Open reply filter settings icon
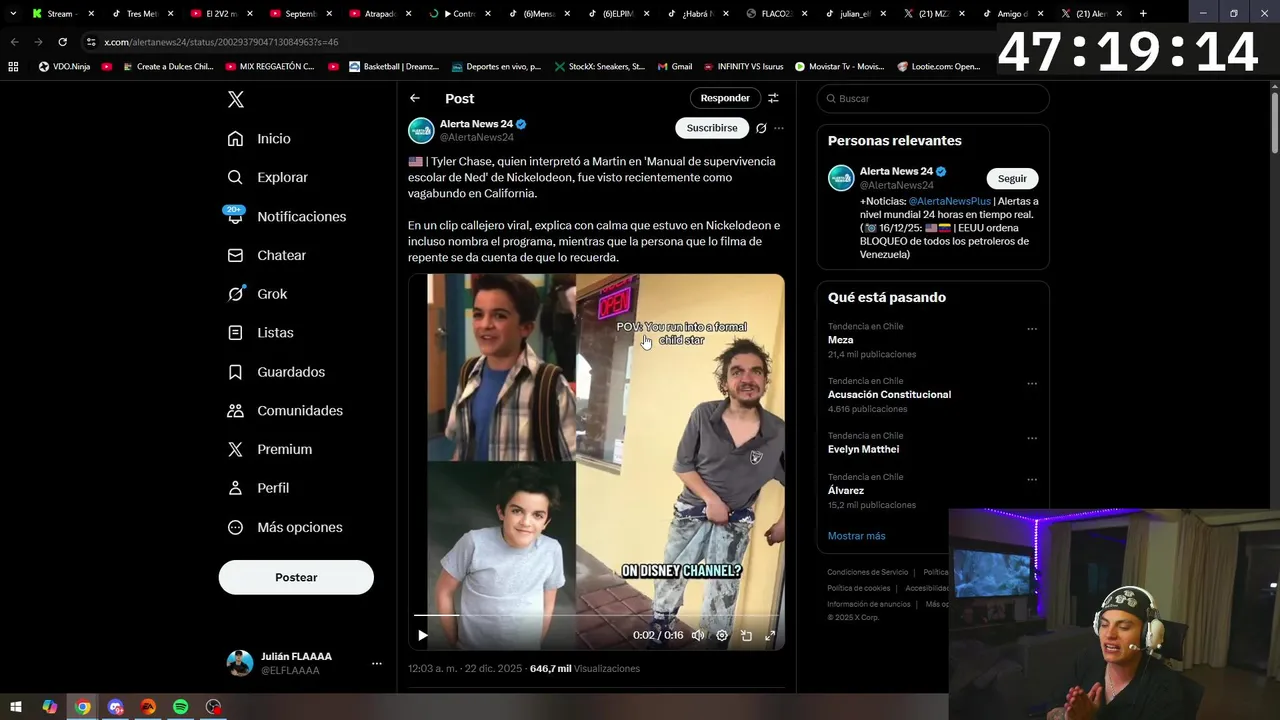The width and height of the screenshot is (1280, 720). 773,98
